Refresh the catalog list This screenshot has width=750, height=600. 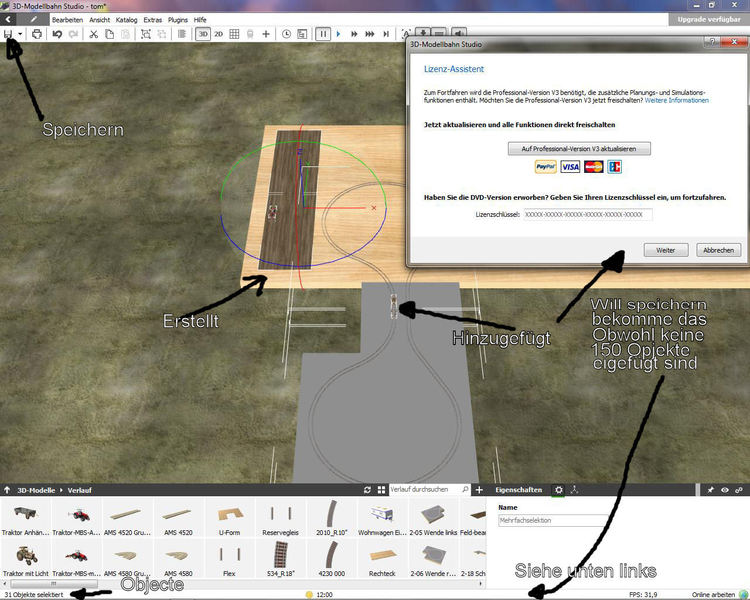367,490
